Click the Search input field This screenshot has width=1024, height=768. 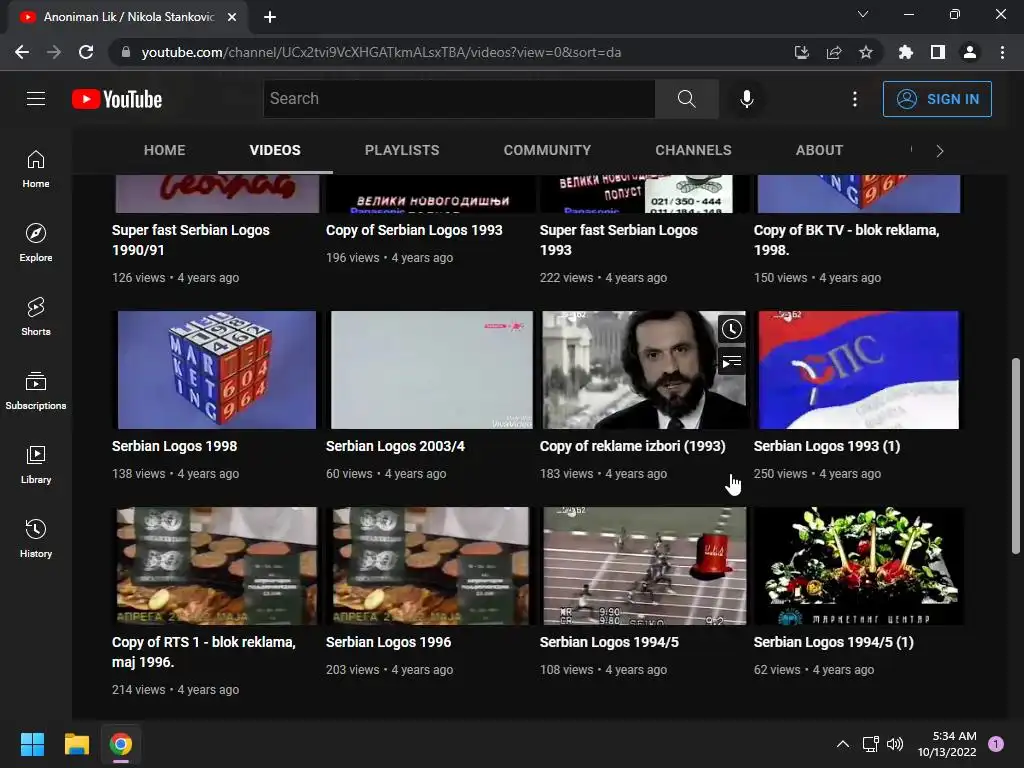pyautogui.click(x=459, y=99)
